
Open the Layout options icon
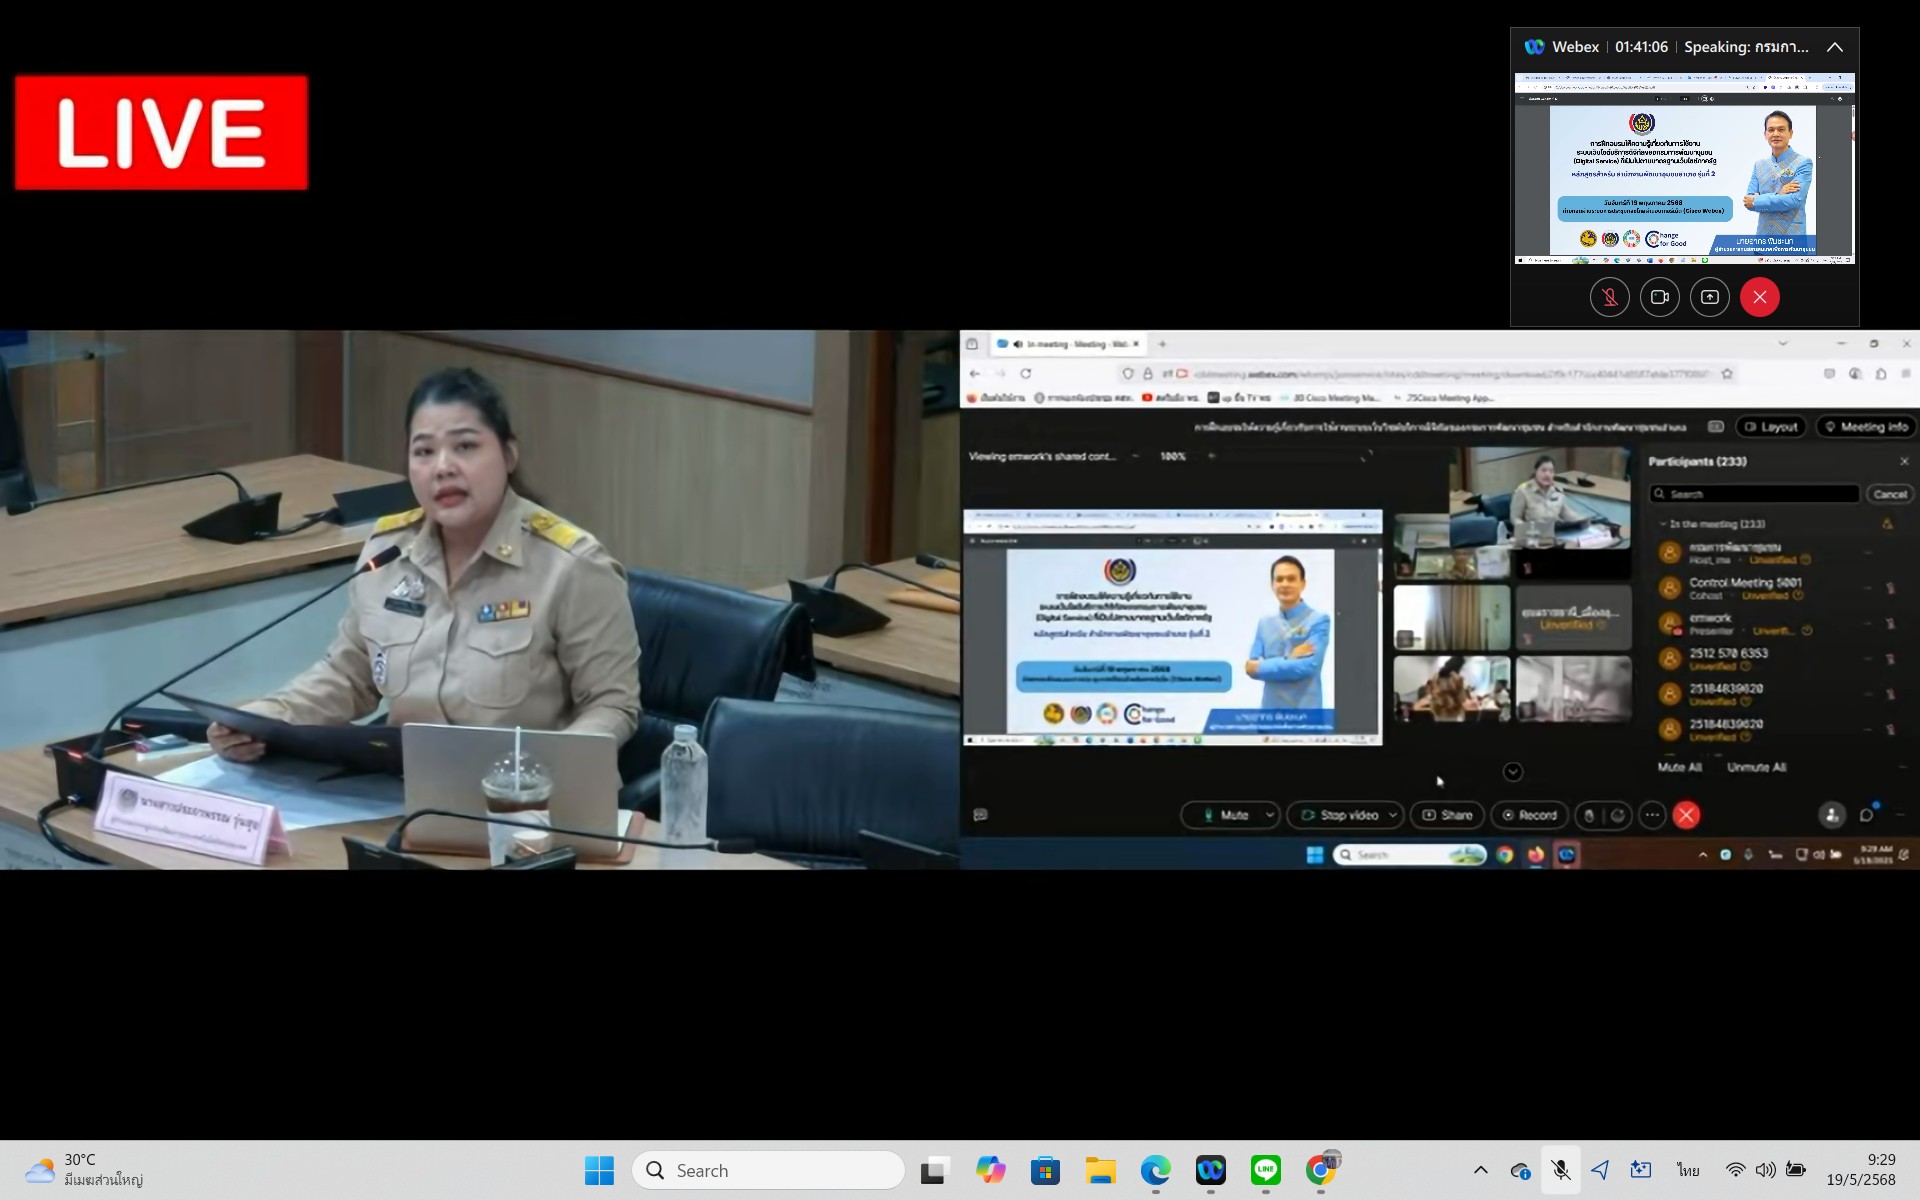pos(1770,427)
